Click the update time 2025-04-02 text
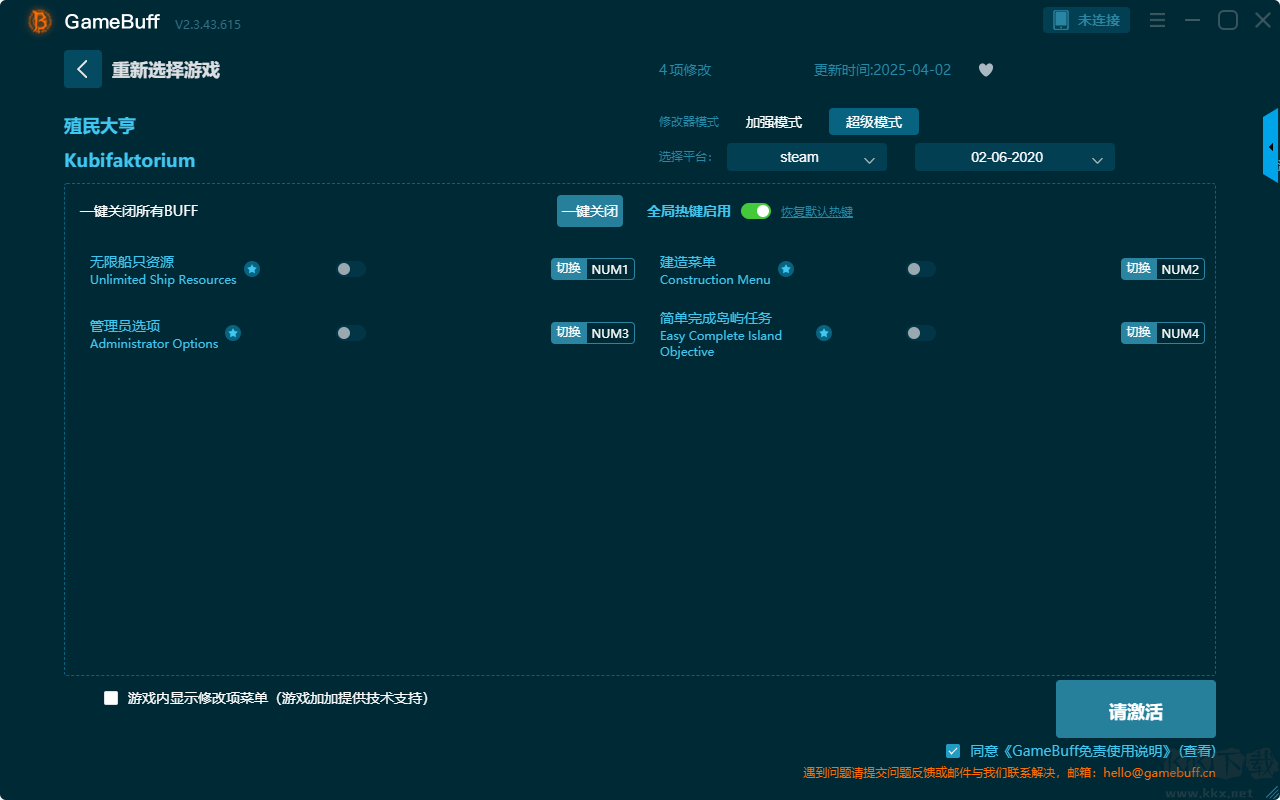1280x800 pixels. tap(883, 70)
